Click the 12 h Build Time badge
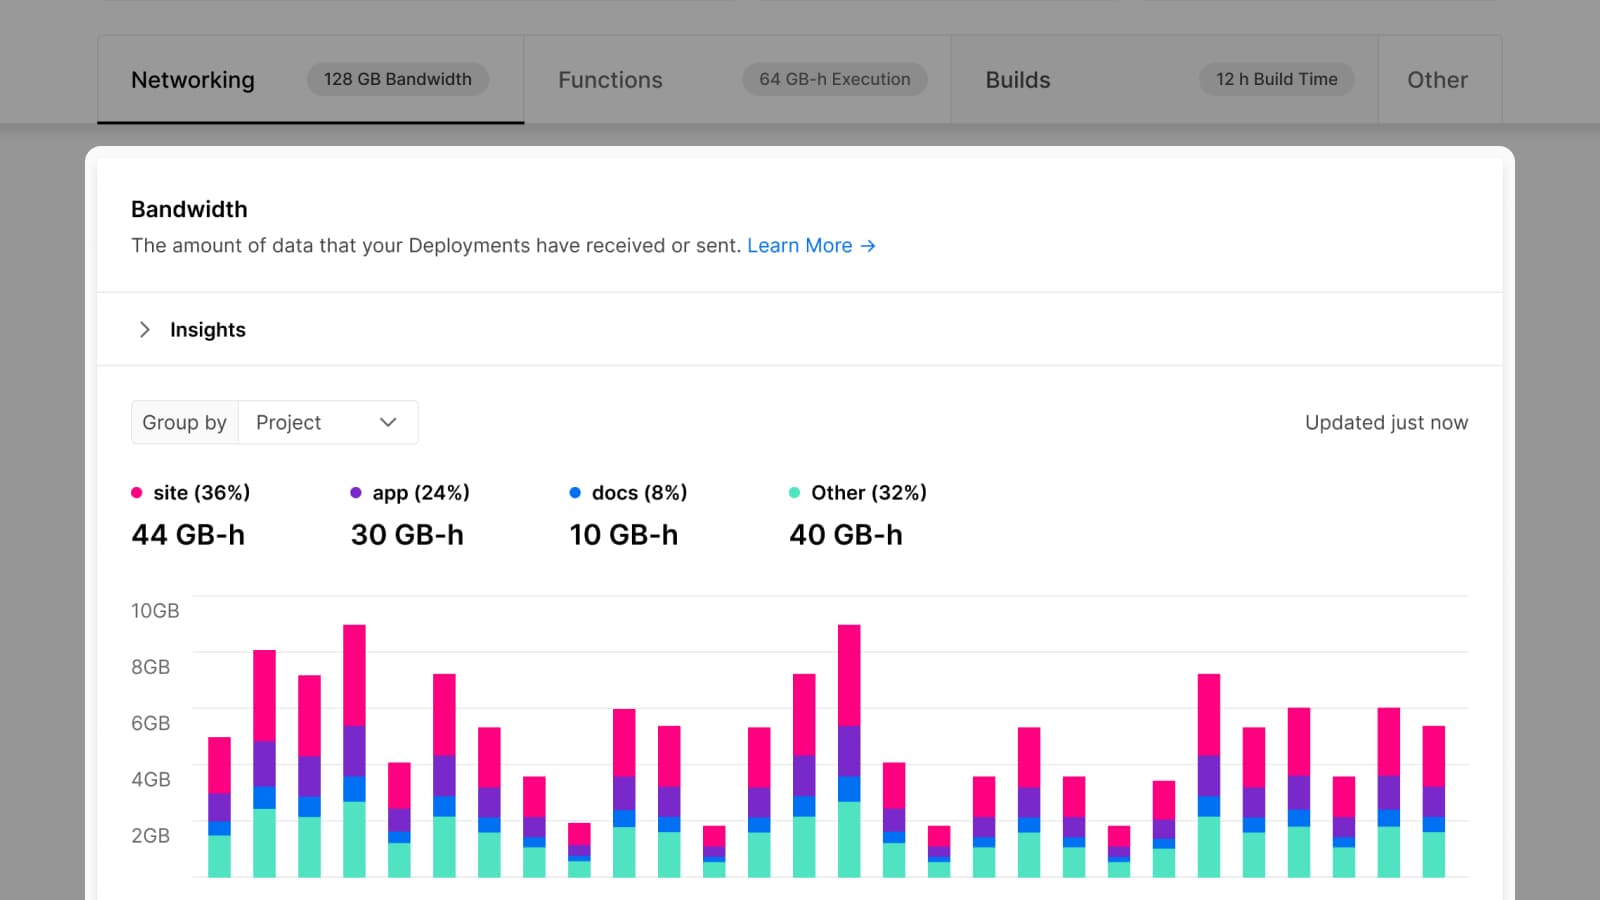Image resolution: width=1600 pixels, height=900 pixels. [1276, 80]
